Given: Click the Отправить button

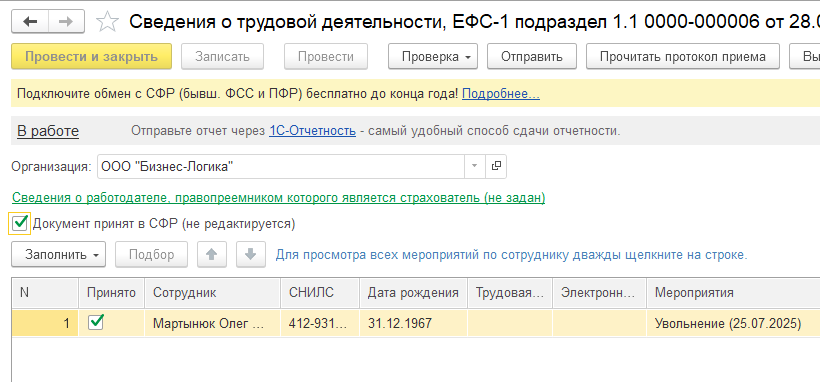Looking at the screenshot, I should 532,57.
